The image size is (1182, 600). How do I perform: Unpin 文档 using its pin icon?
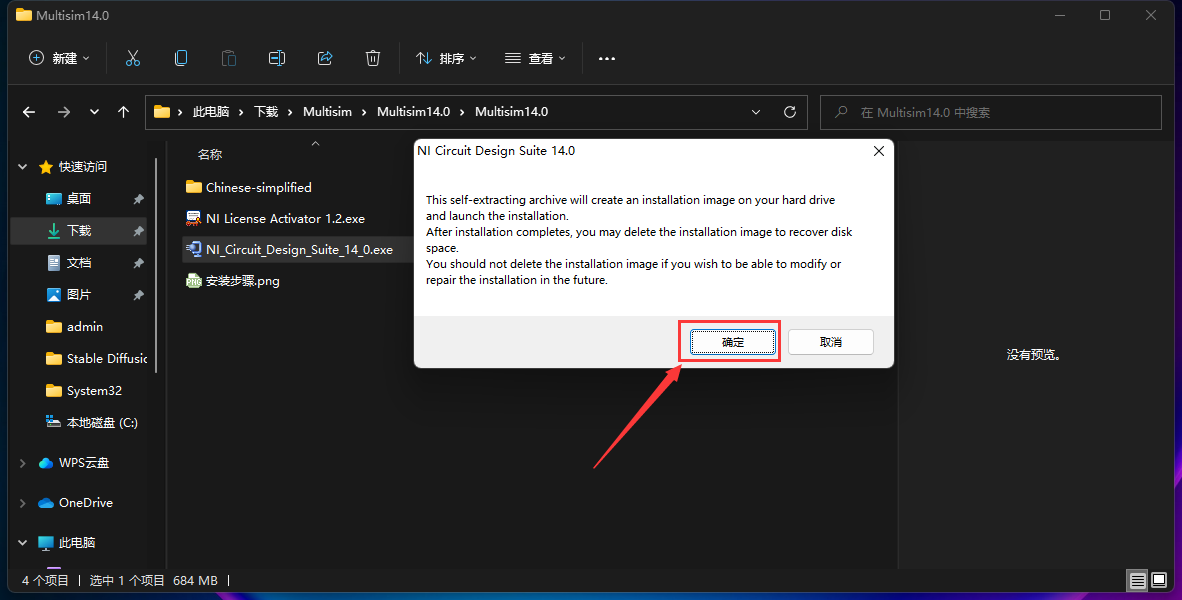point(138,263)
